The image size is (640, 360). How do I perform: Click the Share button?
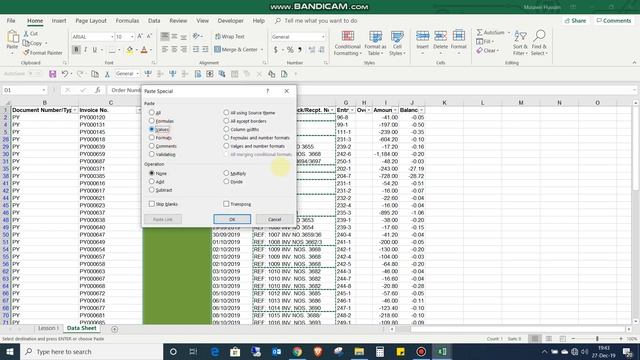(575, 20)
